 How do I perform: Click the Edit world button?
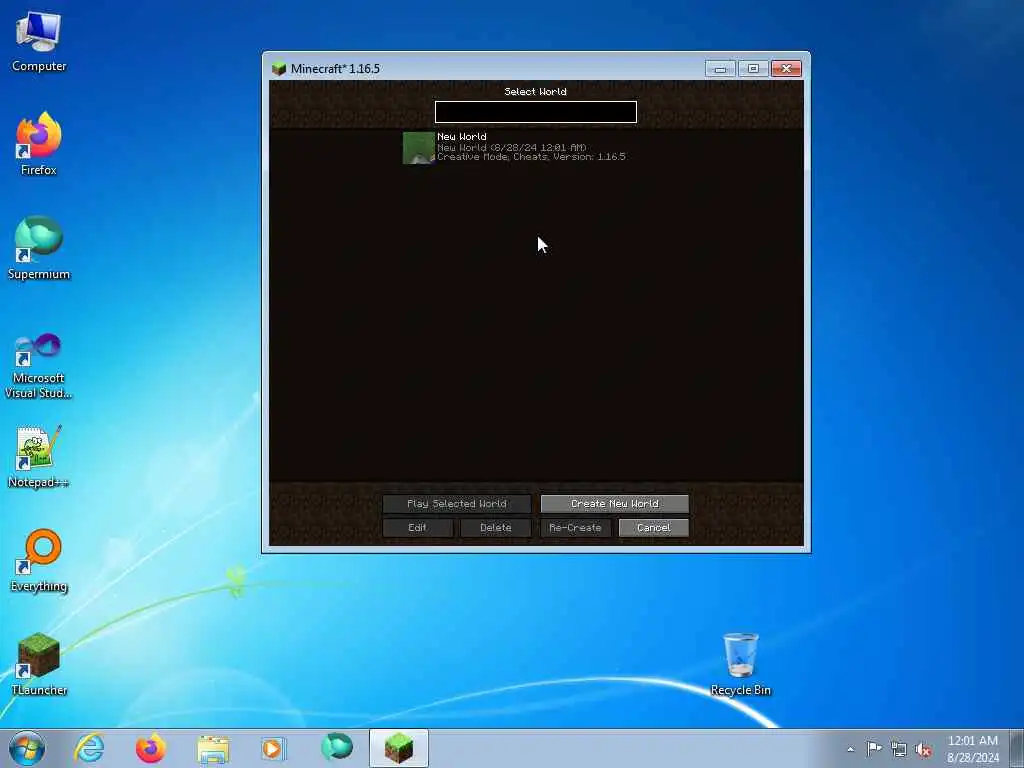[x=417, y=528]
